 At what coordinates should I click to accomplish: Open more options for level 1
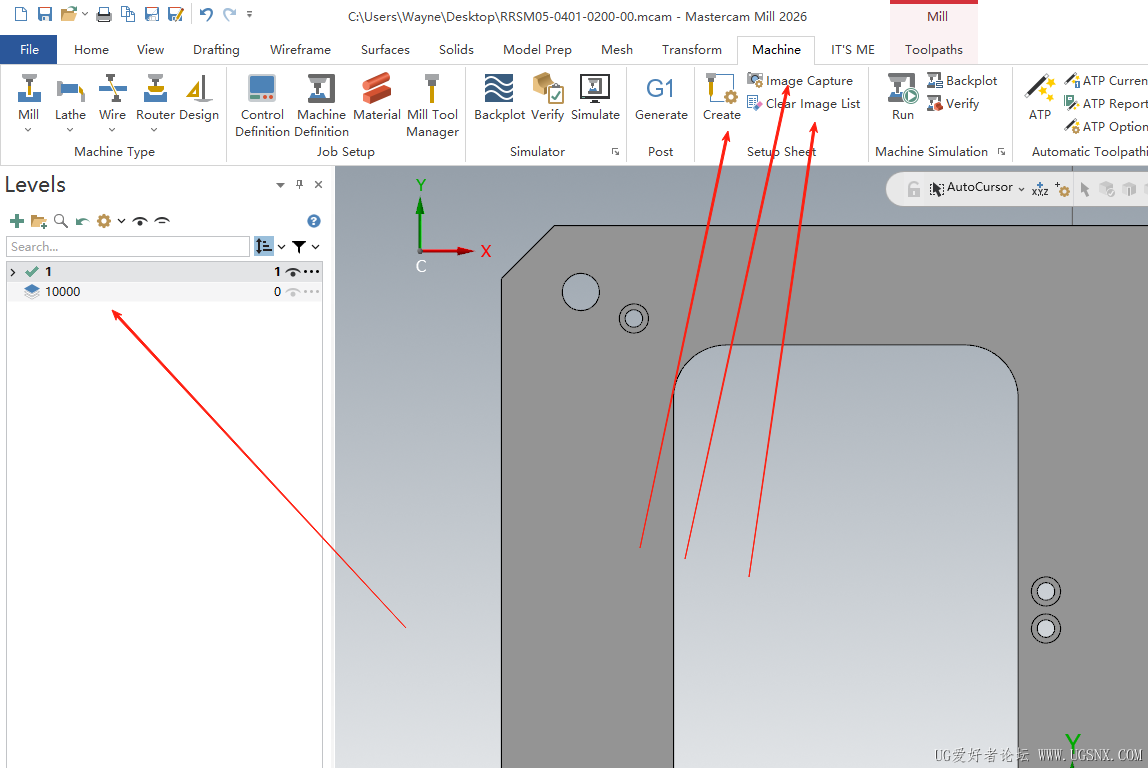pos(312,272)
